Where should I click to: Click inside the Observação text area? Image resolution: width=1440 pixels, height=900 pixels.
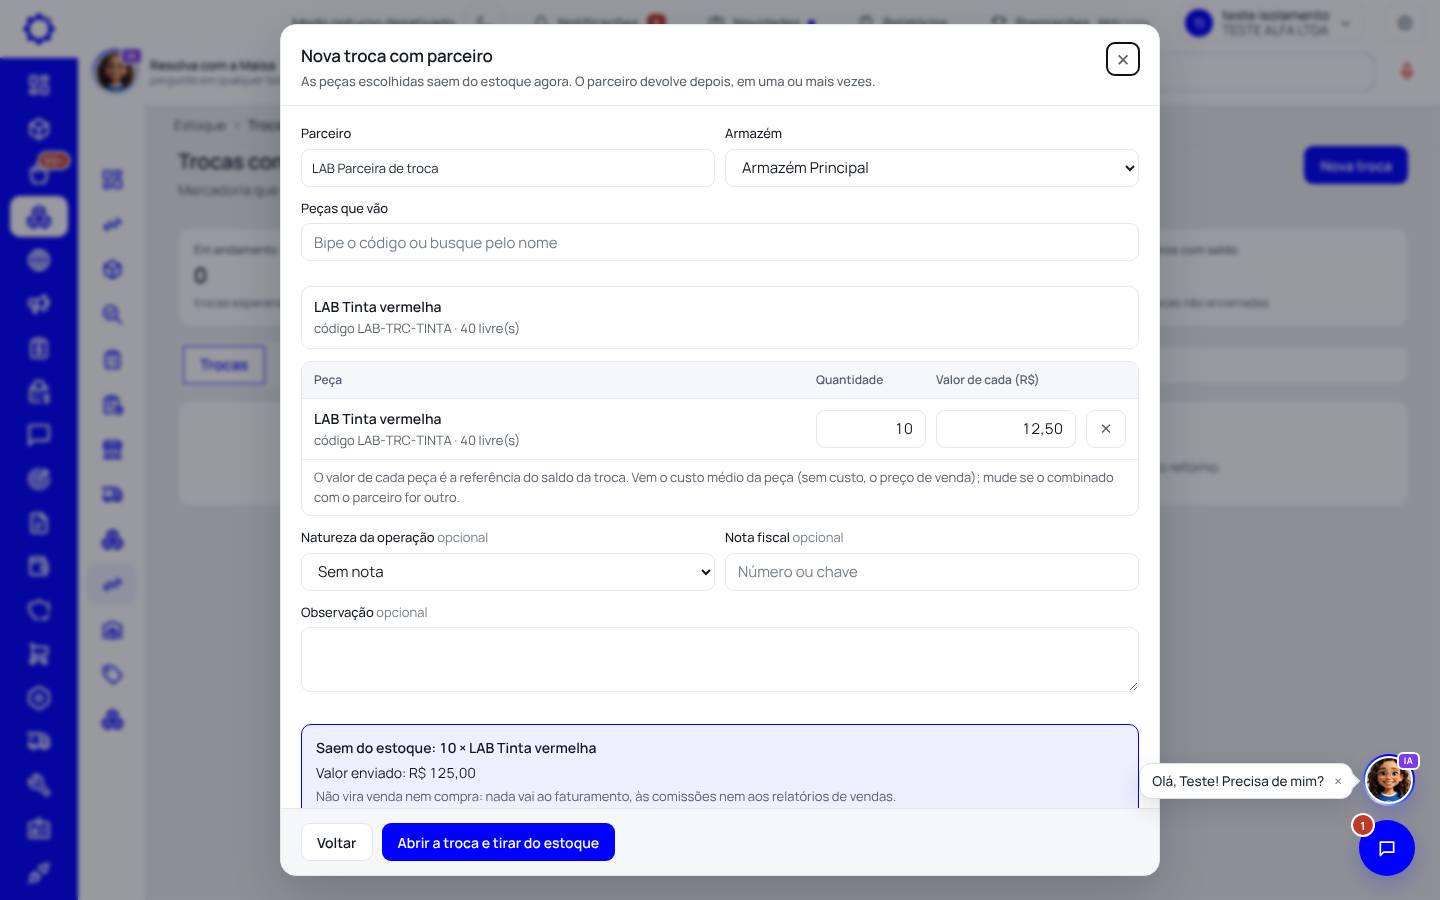click(x=719, y=659)
